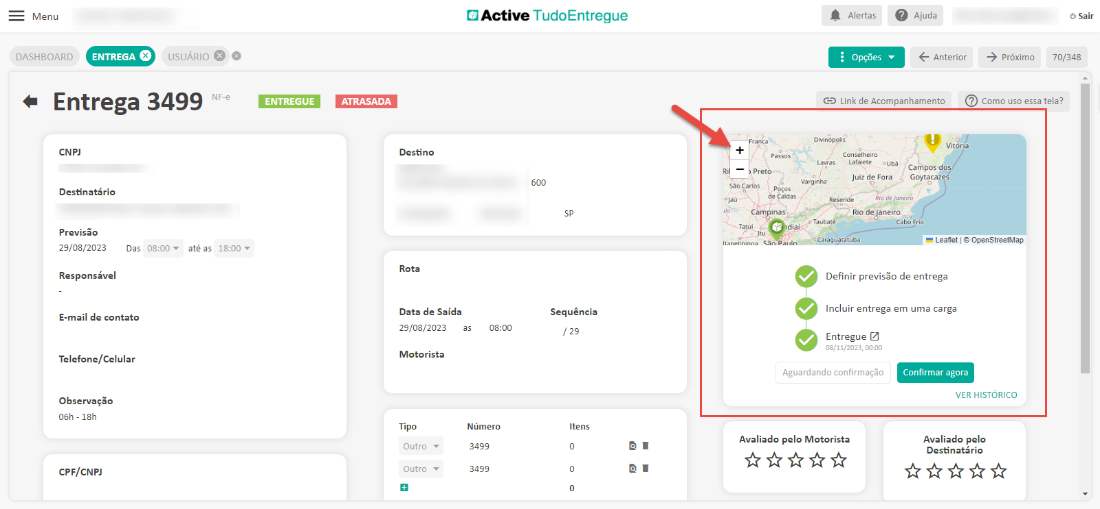Image resolution: width=1100 pixels, height=509 pixels.
Task: Open the first row Tipo Outro dropdown
Action: [x=421, y=446]
